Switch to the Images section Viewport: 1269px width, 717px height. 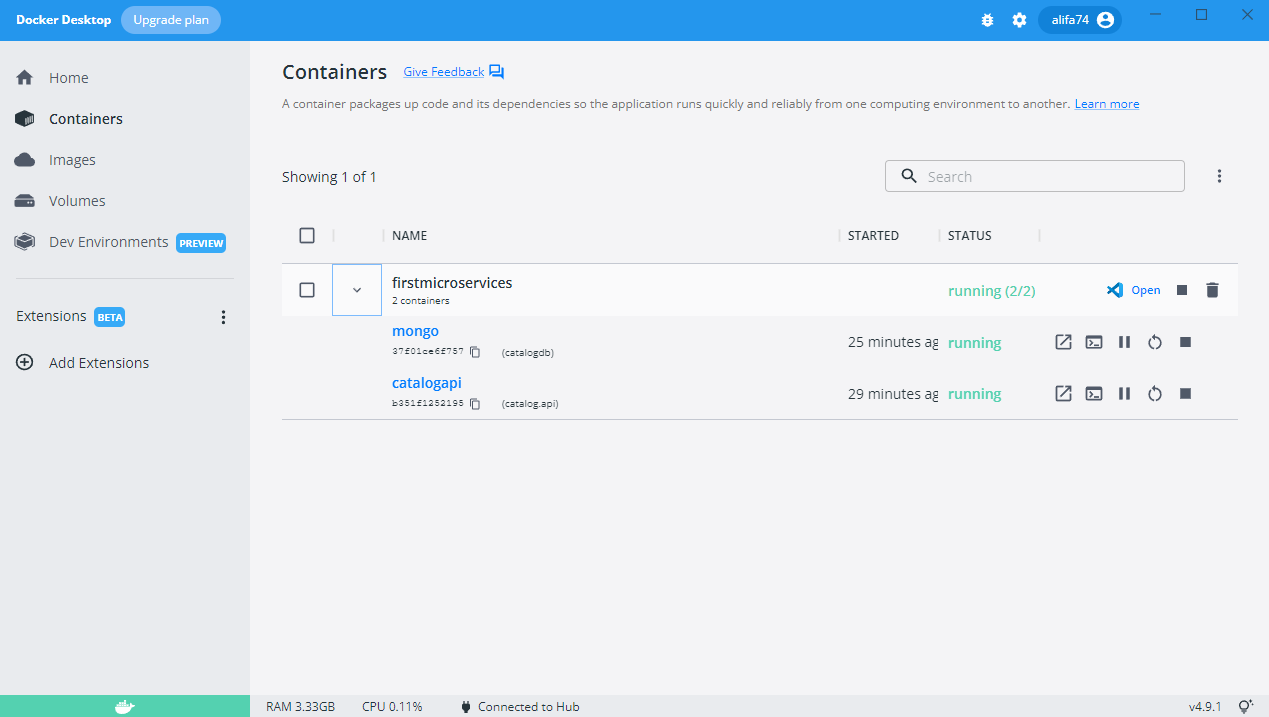click(x=72, y=159)
